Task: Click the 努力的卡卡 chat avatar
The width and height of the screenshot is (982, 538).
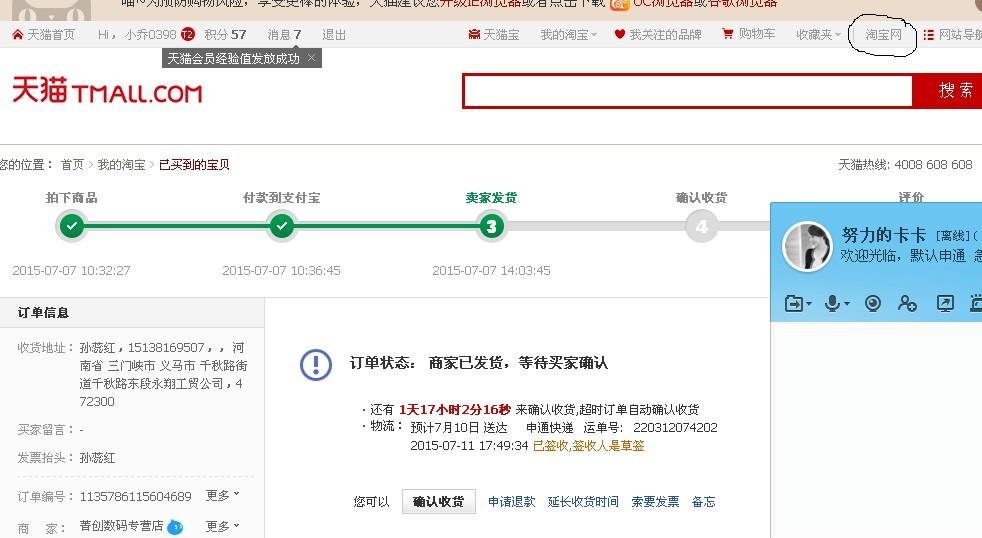Action: click(x=807, y=246)
